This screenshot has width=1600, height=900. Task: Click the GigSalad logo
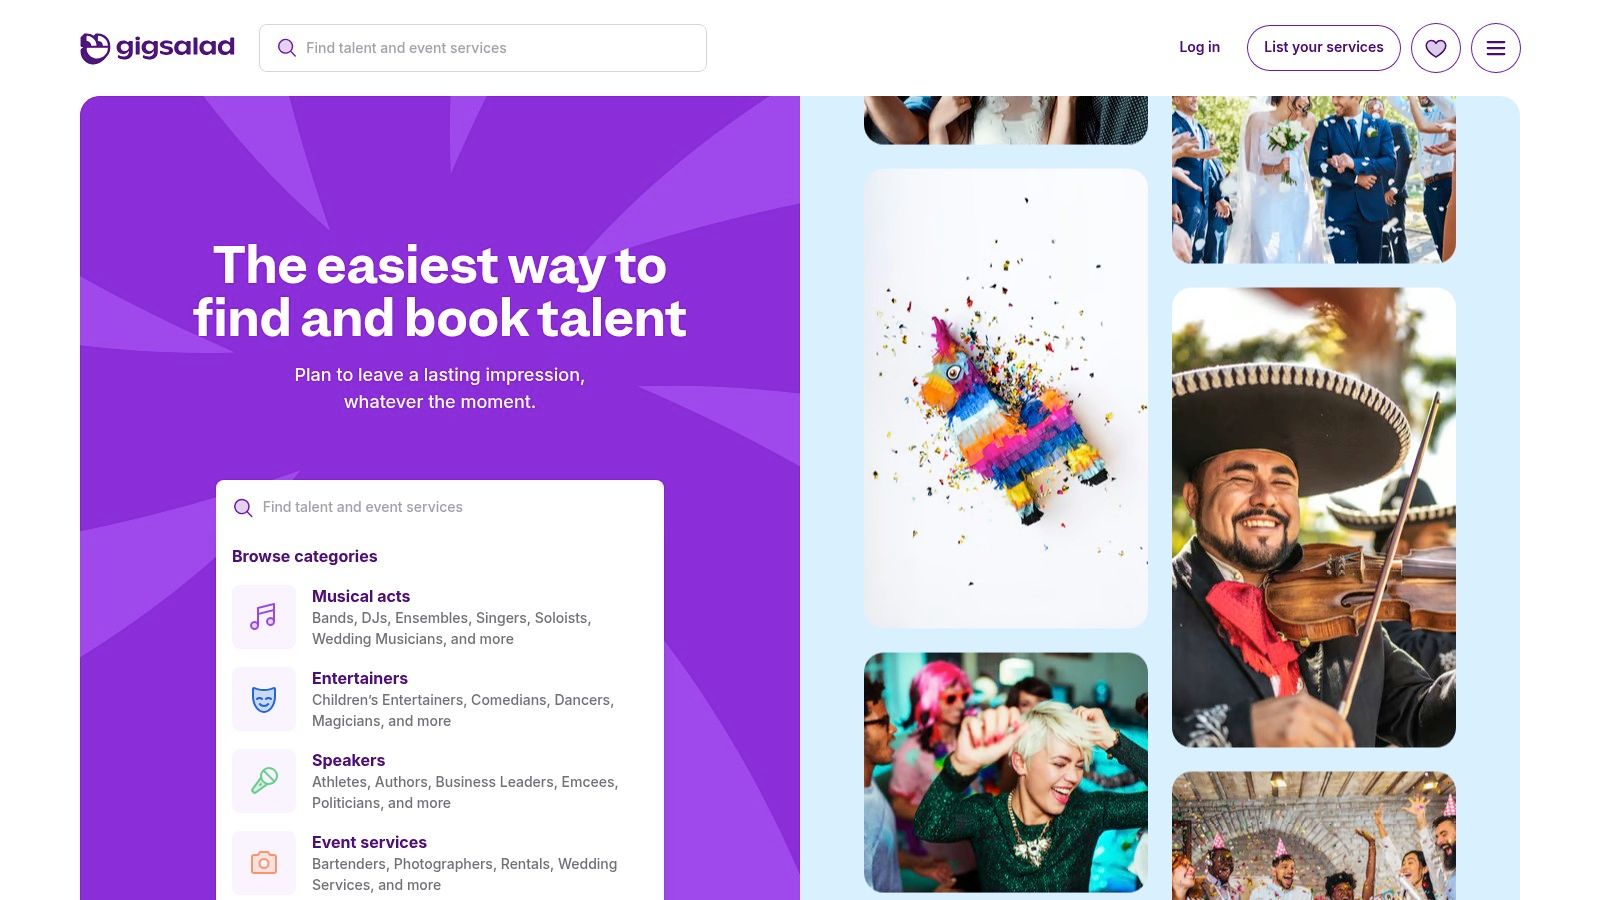pos(156,46)
